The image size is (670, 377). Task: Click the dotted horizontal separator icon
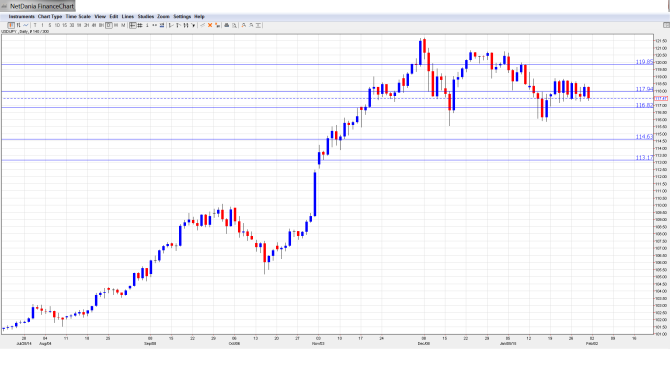154,26
